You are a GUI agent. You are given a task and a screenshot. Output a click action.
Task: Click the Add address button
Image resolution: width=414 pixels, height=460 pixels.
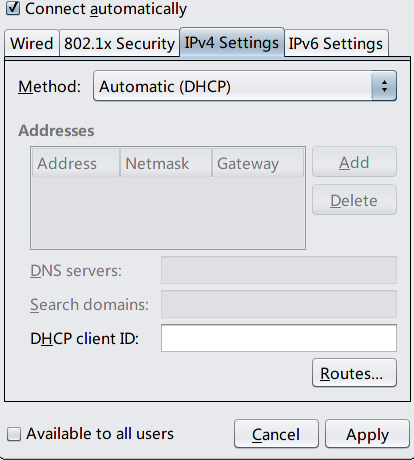(354, 162)
